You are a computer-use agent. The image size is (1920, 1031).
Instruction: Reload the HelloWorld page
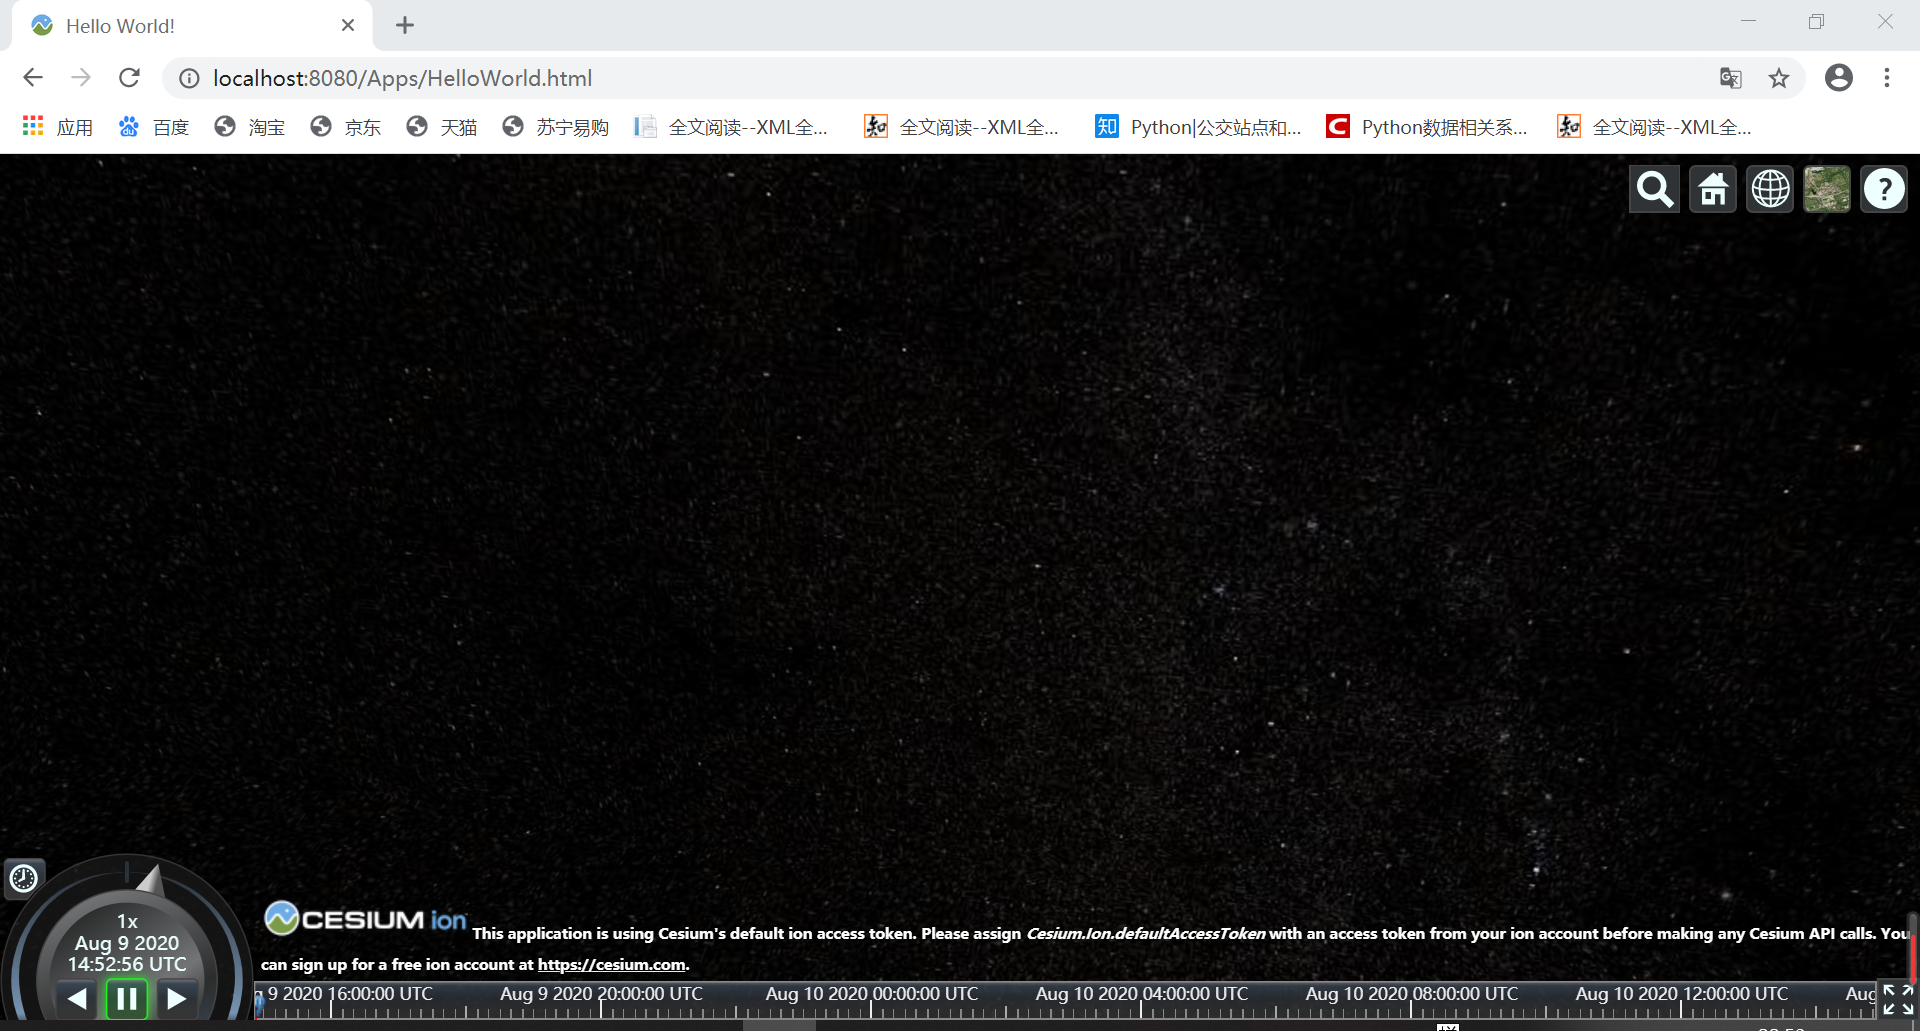coord(129,78)
